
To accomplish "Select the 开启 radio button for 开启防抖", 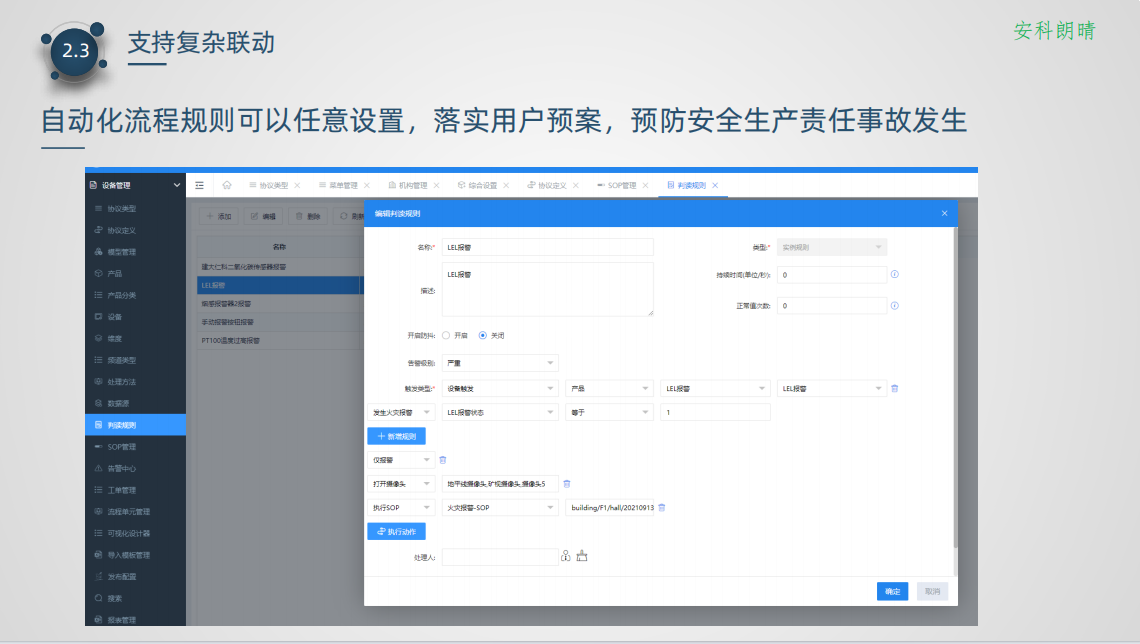I will (x=446, y=336).
